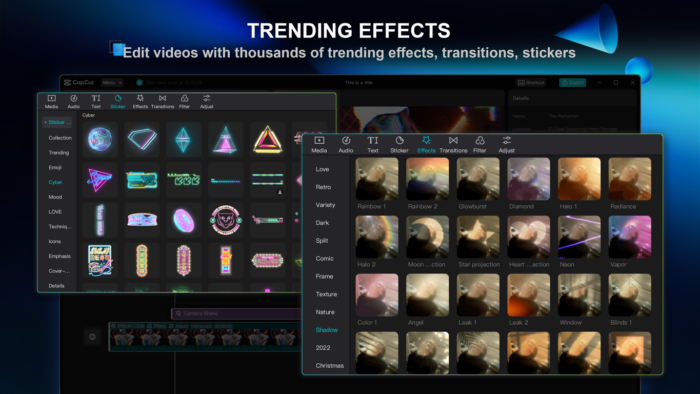700x394 pixels.
Task: Open the Menu dropdown in CapCut title bar
Action: 112,83
